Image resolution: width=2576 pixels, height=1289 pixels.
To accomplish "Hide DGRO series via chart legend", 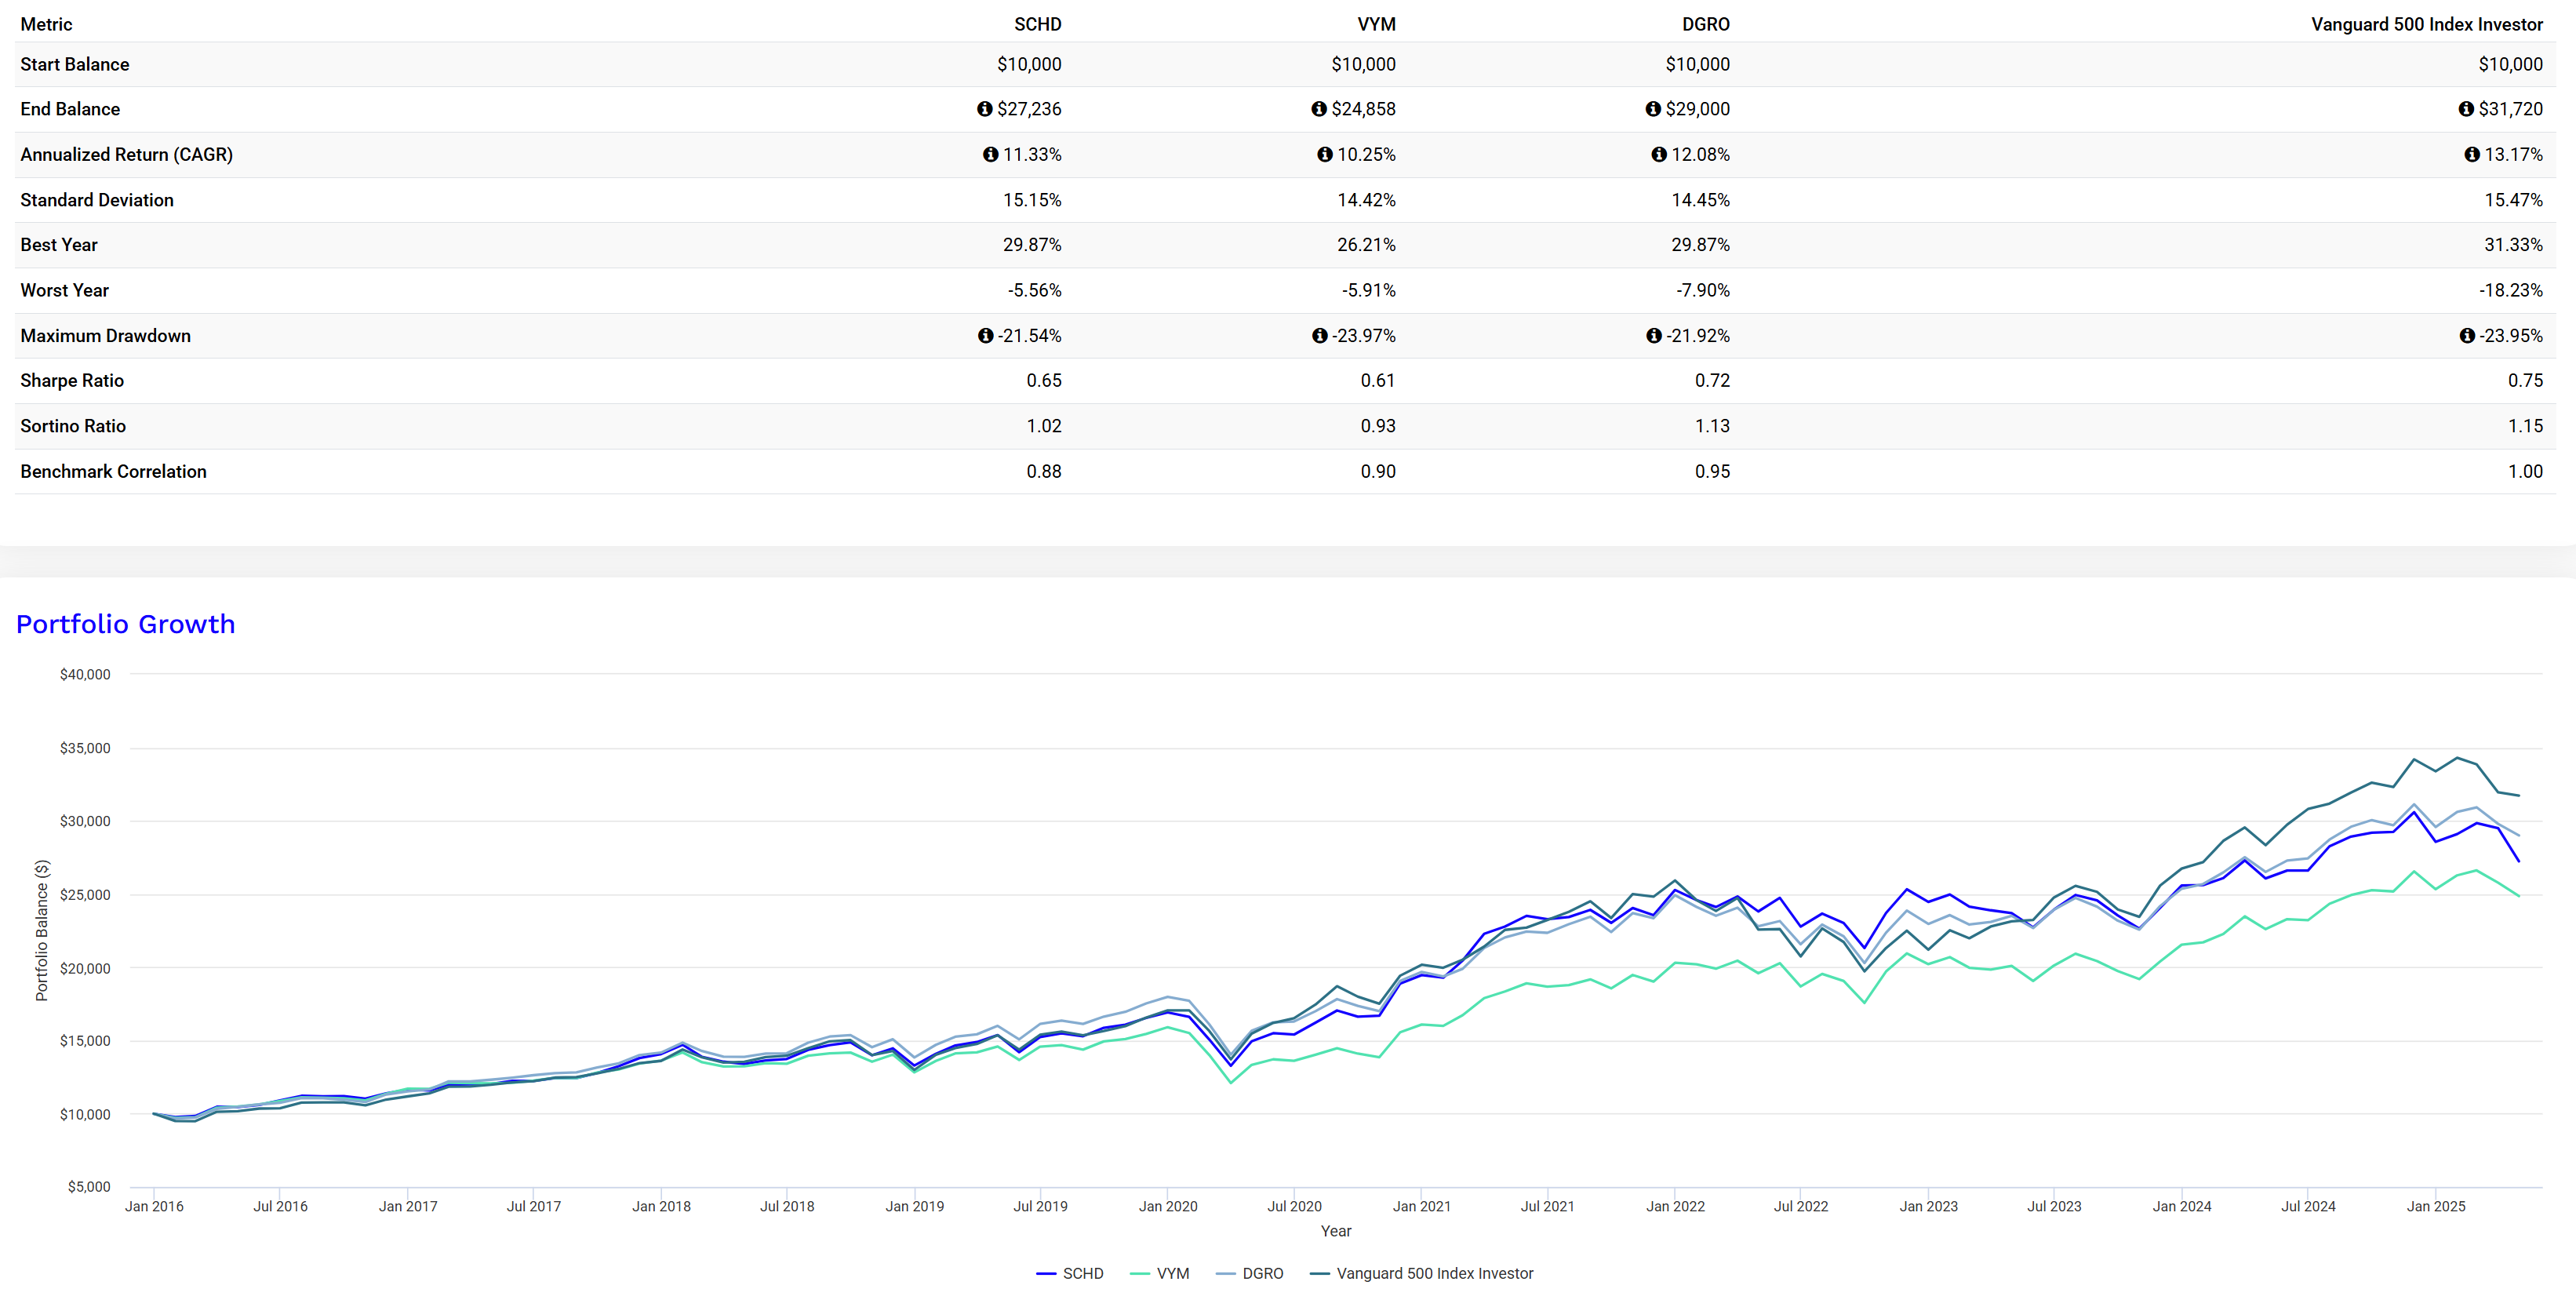I will coord(1262,1273).
